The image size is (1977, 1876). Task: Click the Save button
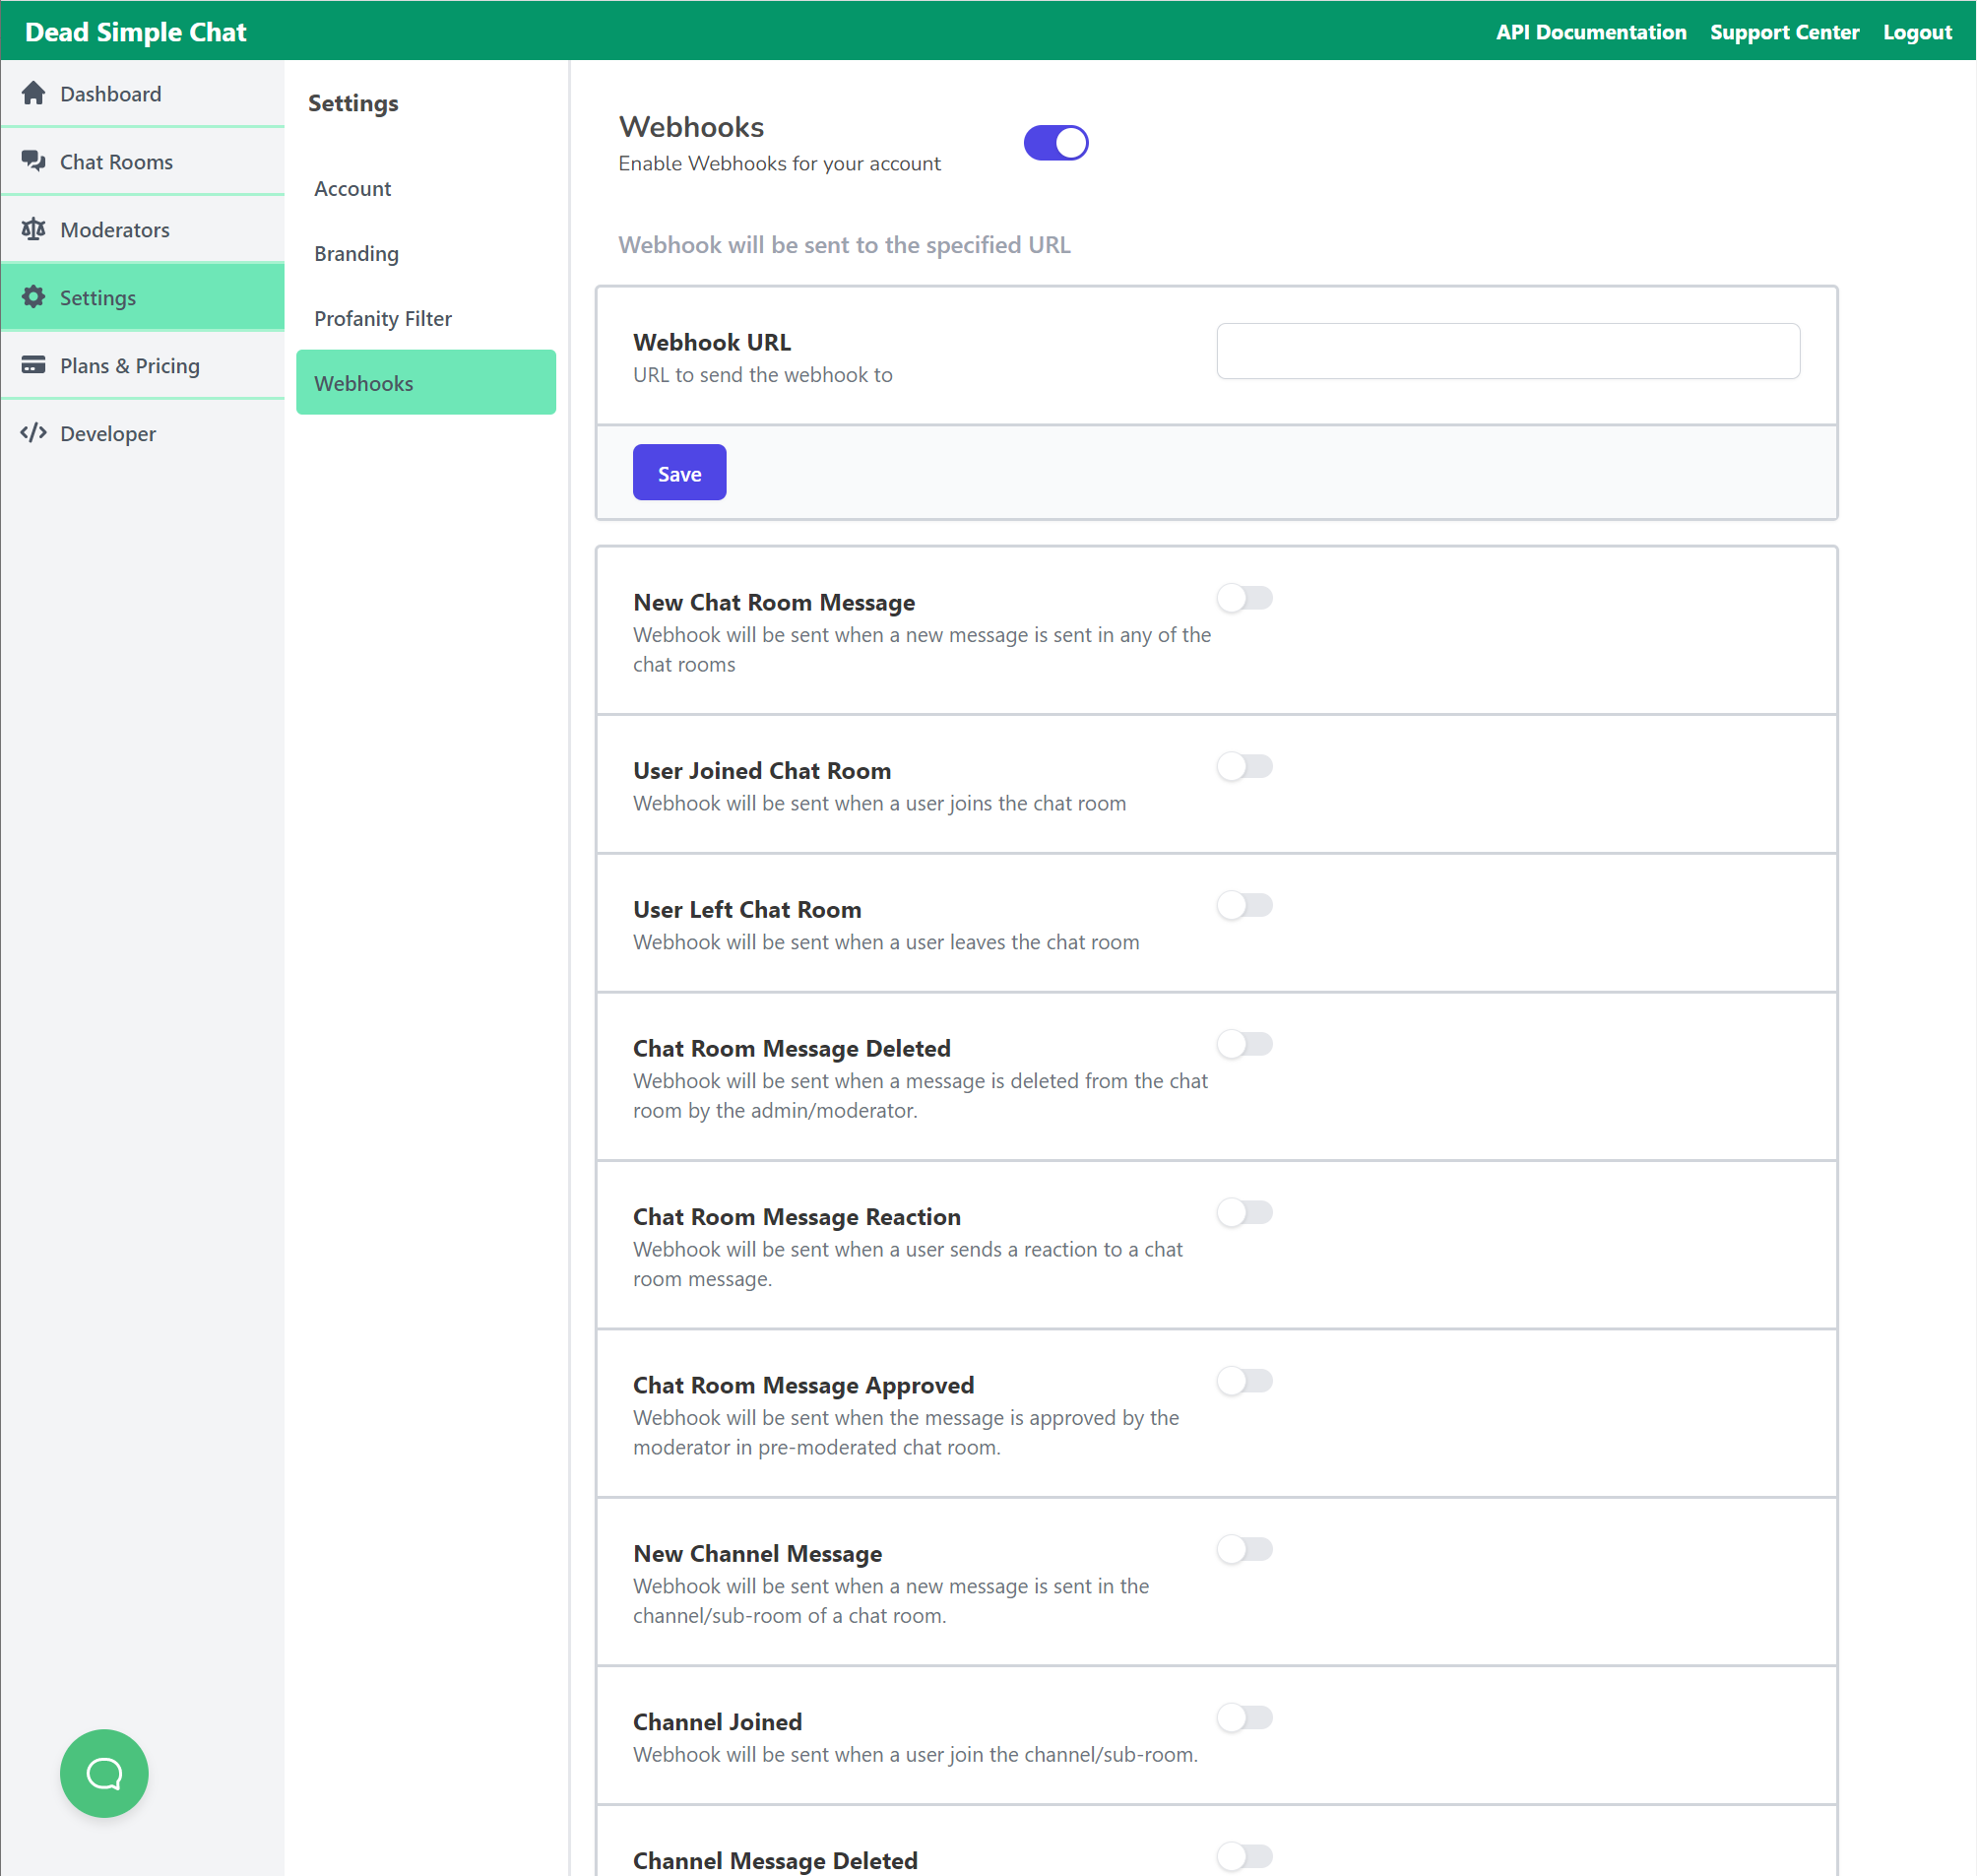click(678, 472)
